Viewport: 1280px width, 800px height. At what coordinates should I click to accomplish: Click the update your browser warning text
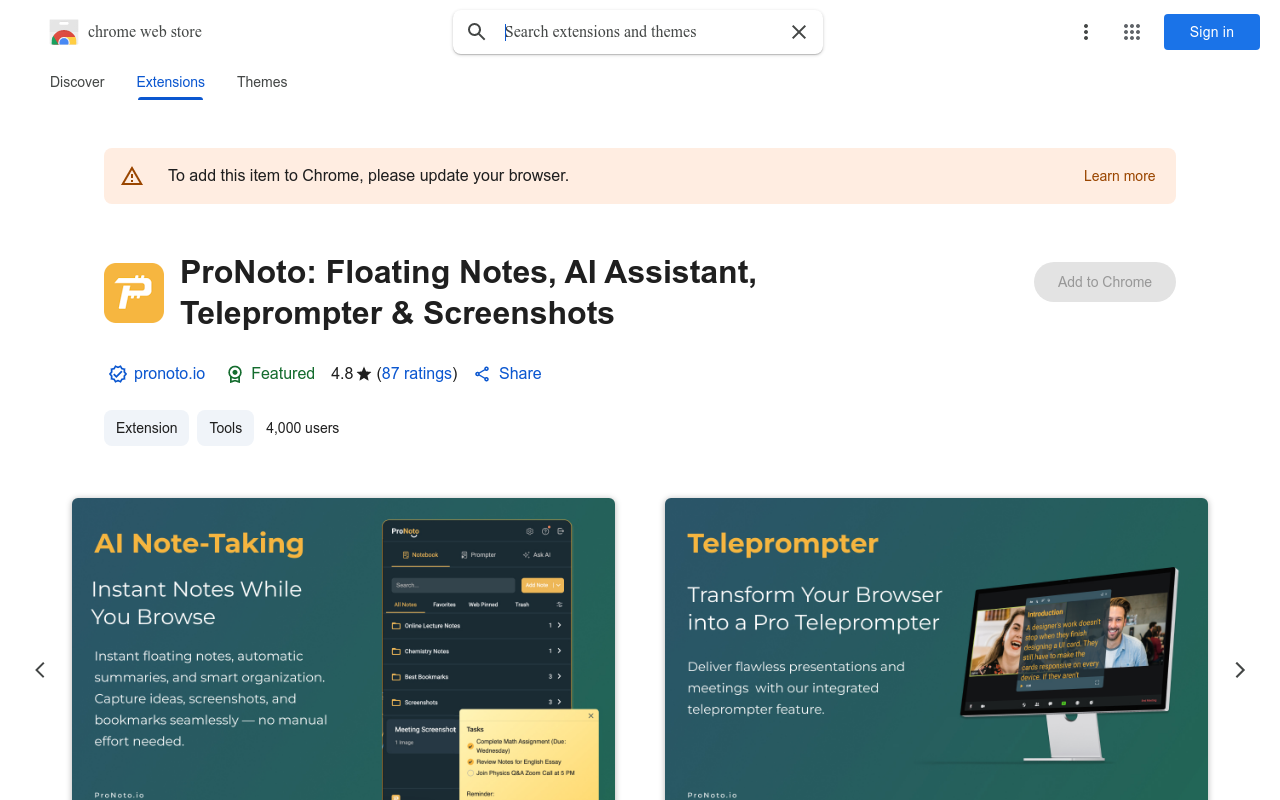[368, 176]
